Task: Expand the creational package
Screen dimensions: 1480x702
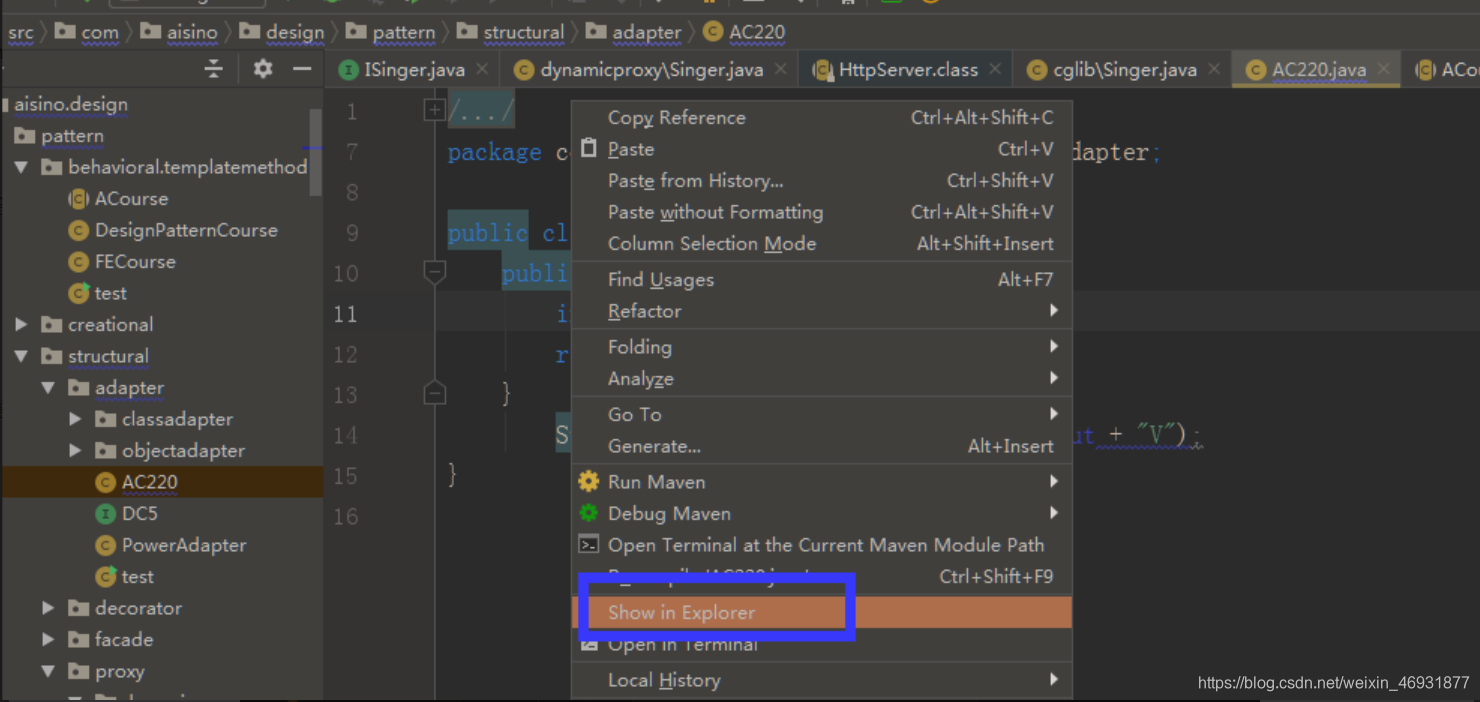Action: click(x=21, y=325)
